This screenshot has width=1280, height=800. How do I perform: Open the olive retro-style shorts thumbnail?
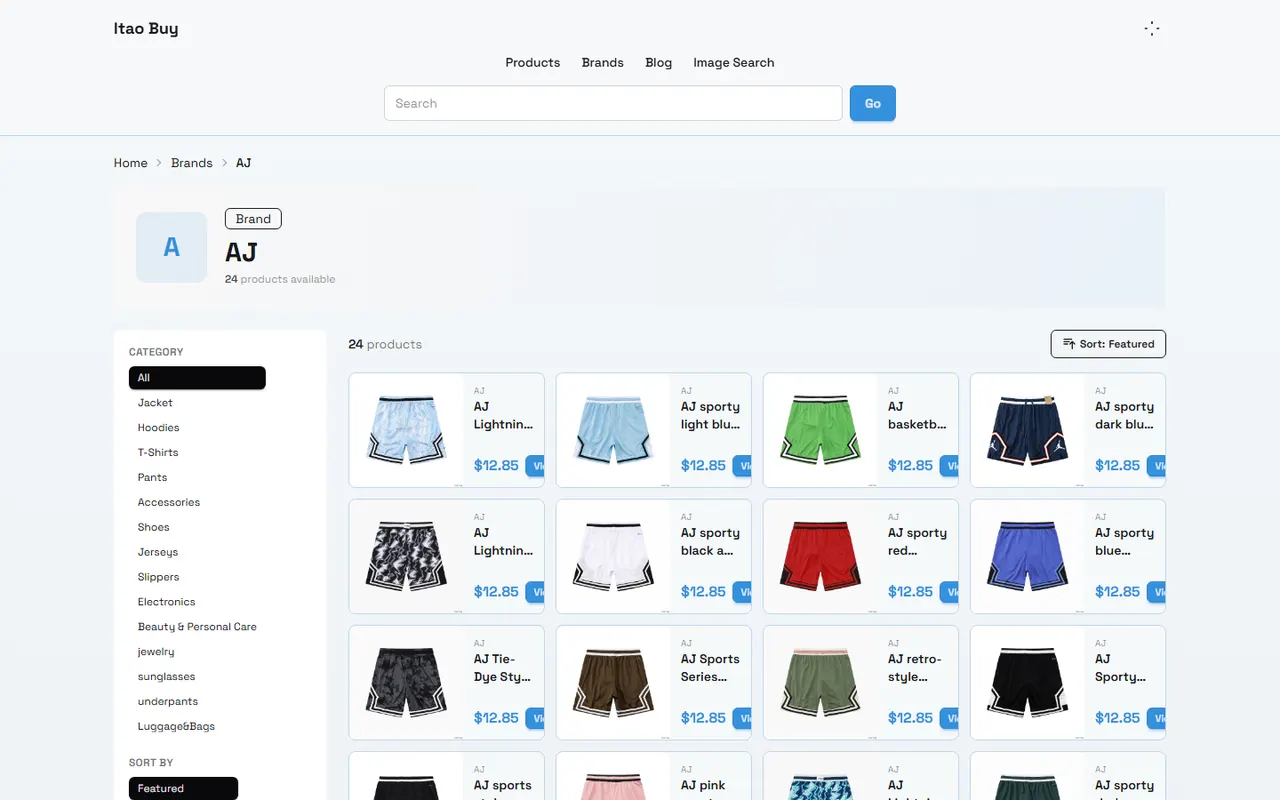coord(820,682)
